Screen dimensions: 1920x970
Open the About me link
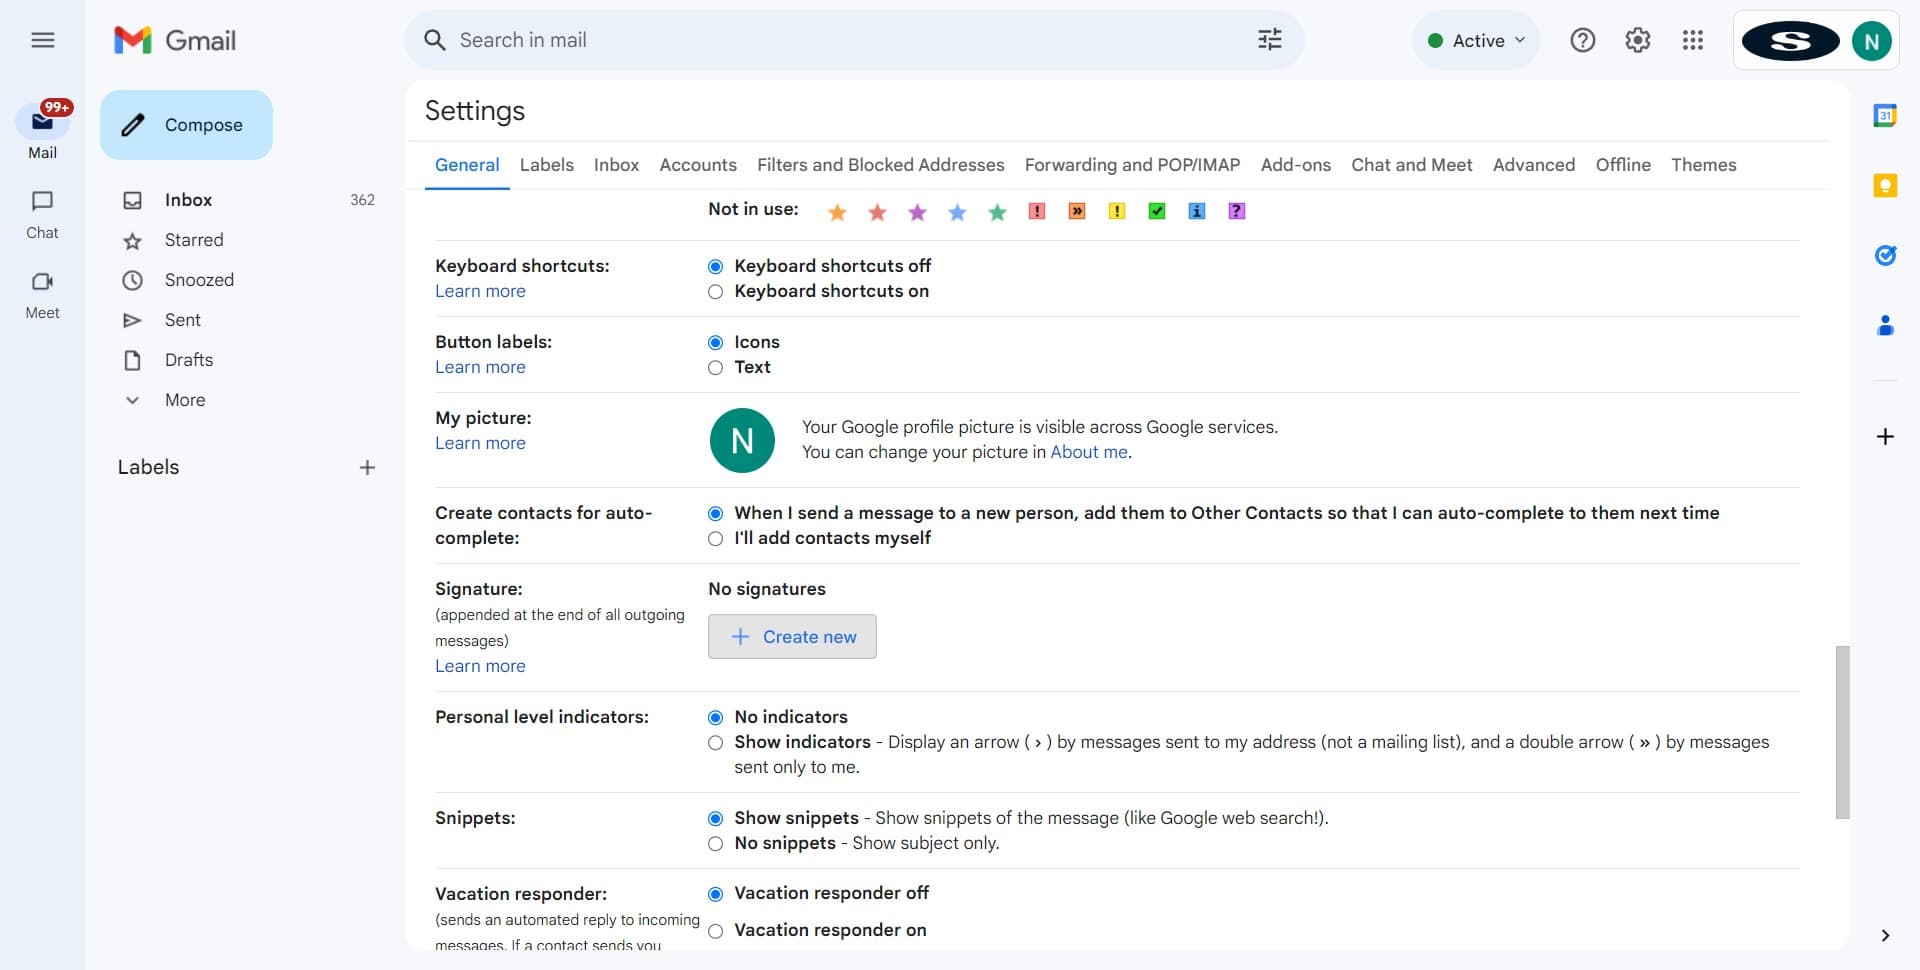1088,452
